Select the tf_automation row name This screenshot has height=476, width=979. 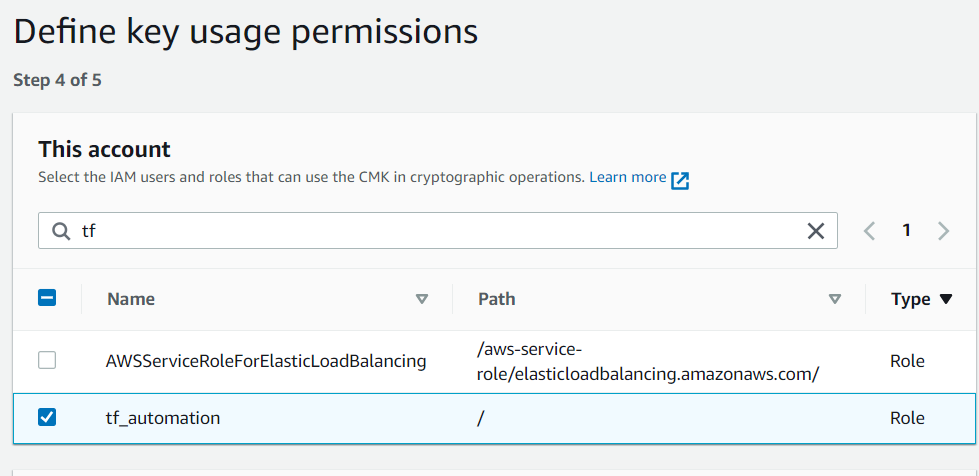163,418
